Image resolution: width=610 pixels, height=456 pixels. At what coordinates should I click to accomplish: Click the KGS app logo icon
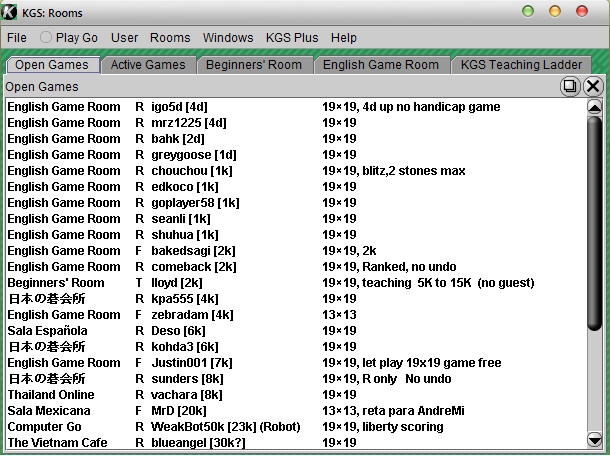point(9,12)
